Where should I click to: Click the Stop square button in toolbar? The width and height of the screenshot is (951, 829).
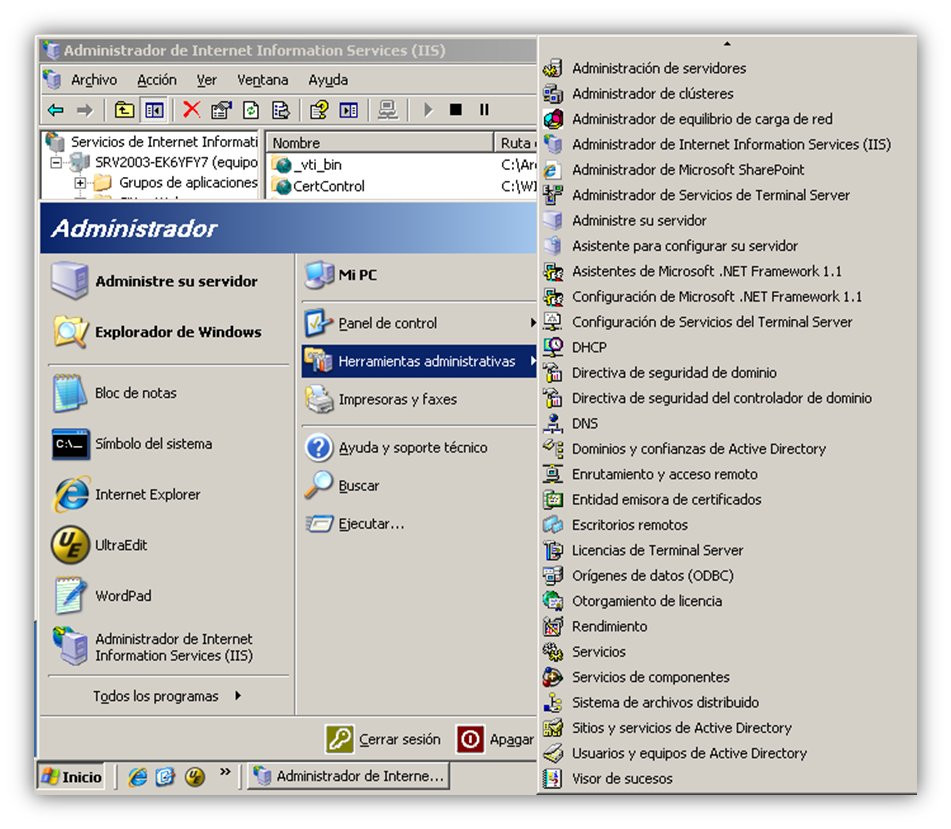[x=455, y=110]
